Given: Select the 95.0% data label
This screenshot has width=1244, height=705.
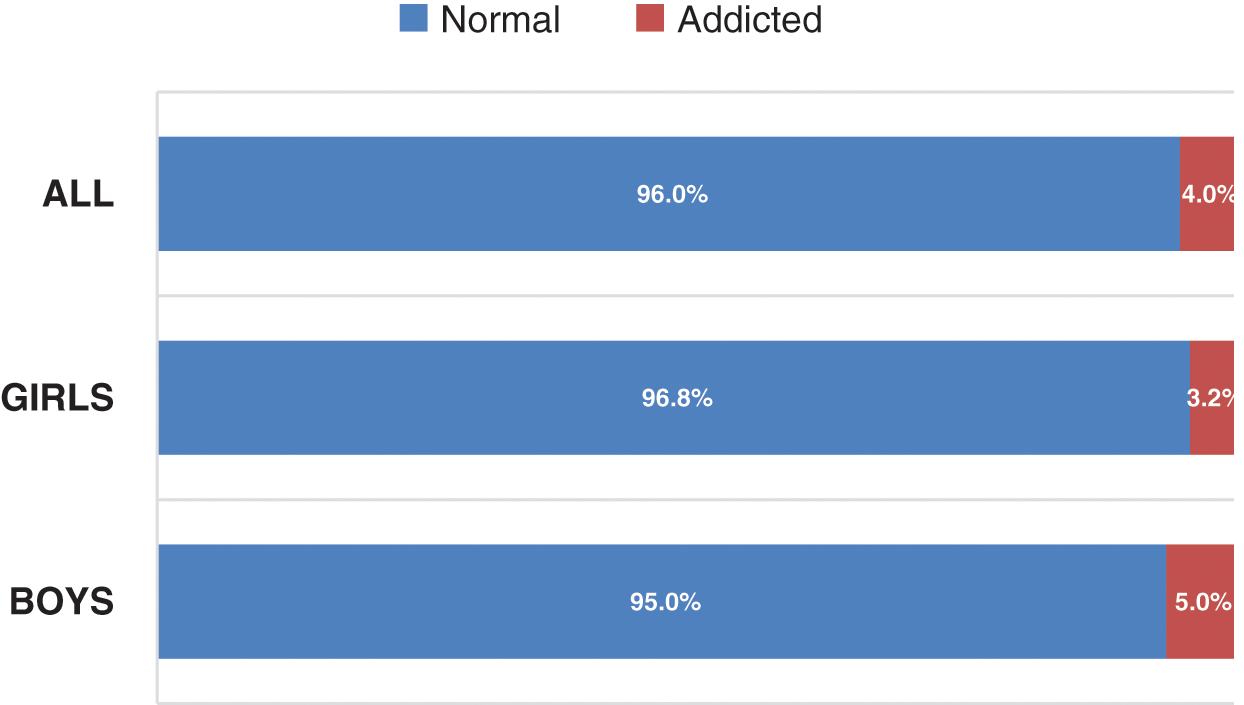Looking at the screenshot, I should 665,603.
